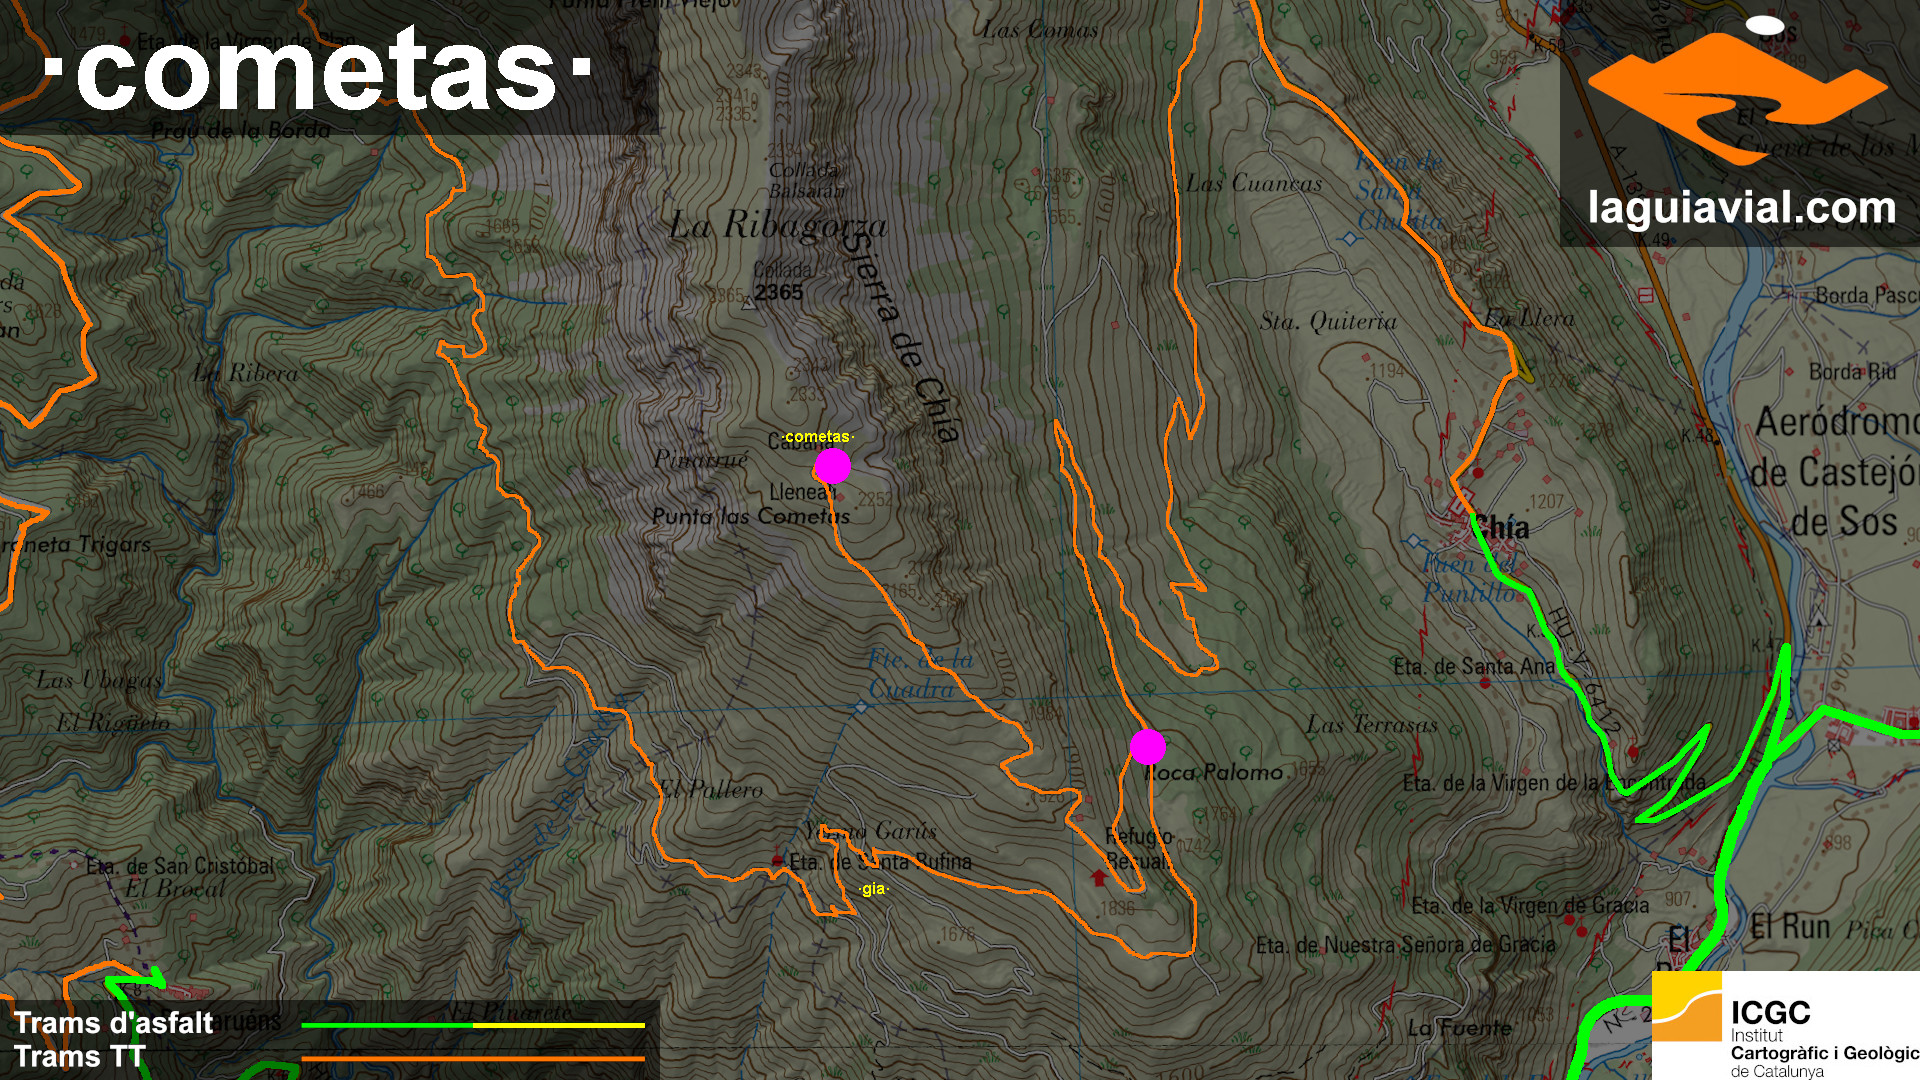Click the Trams d'asfalt legend label
Viewport: 1920px width, 1080px height.
tap(113, 1023)
